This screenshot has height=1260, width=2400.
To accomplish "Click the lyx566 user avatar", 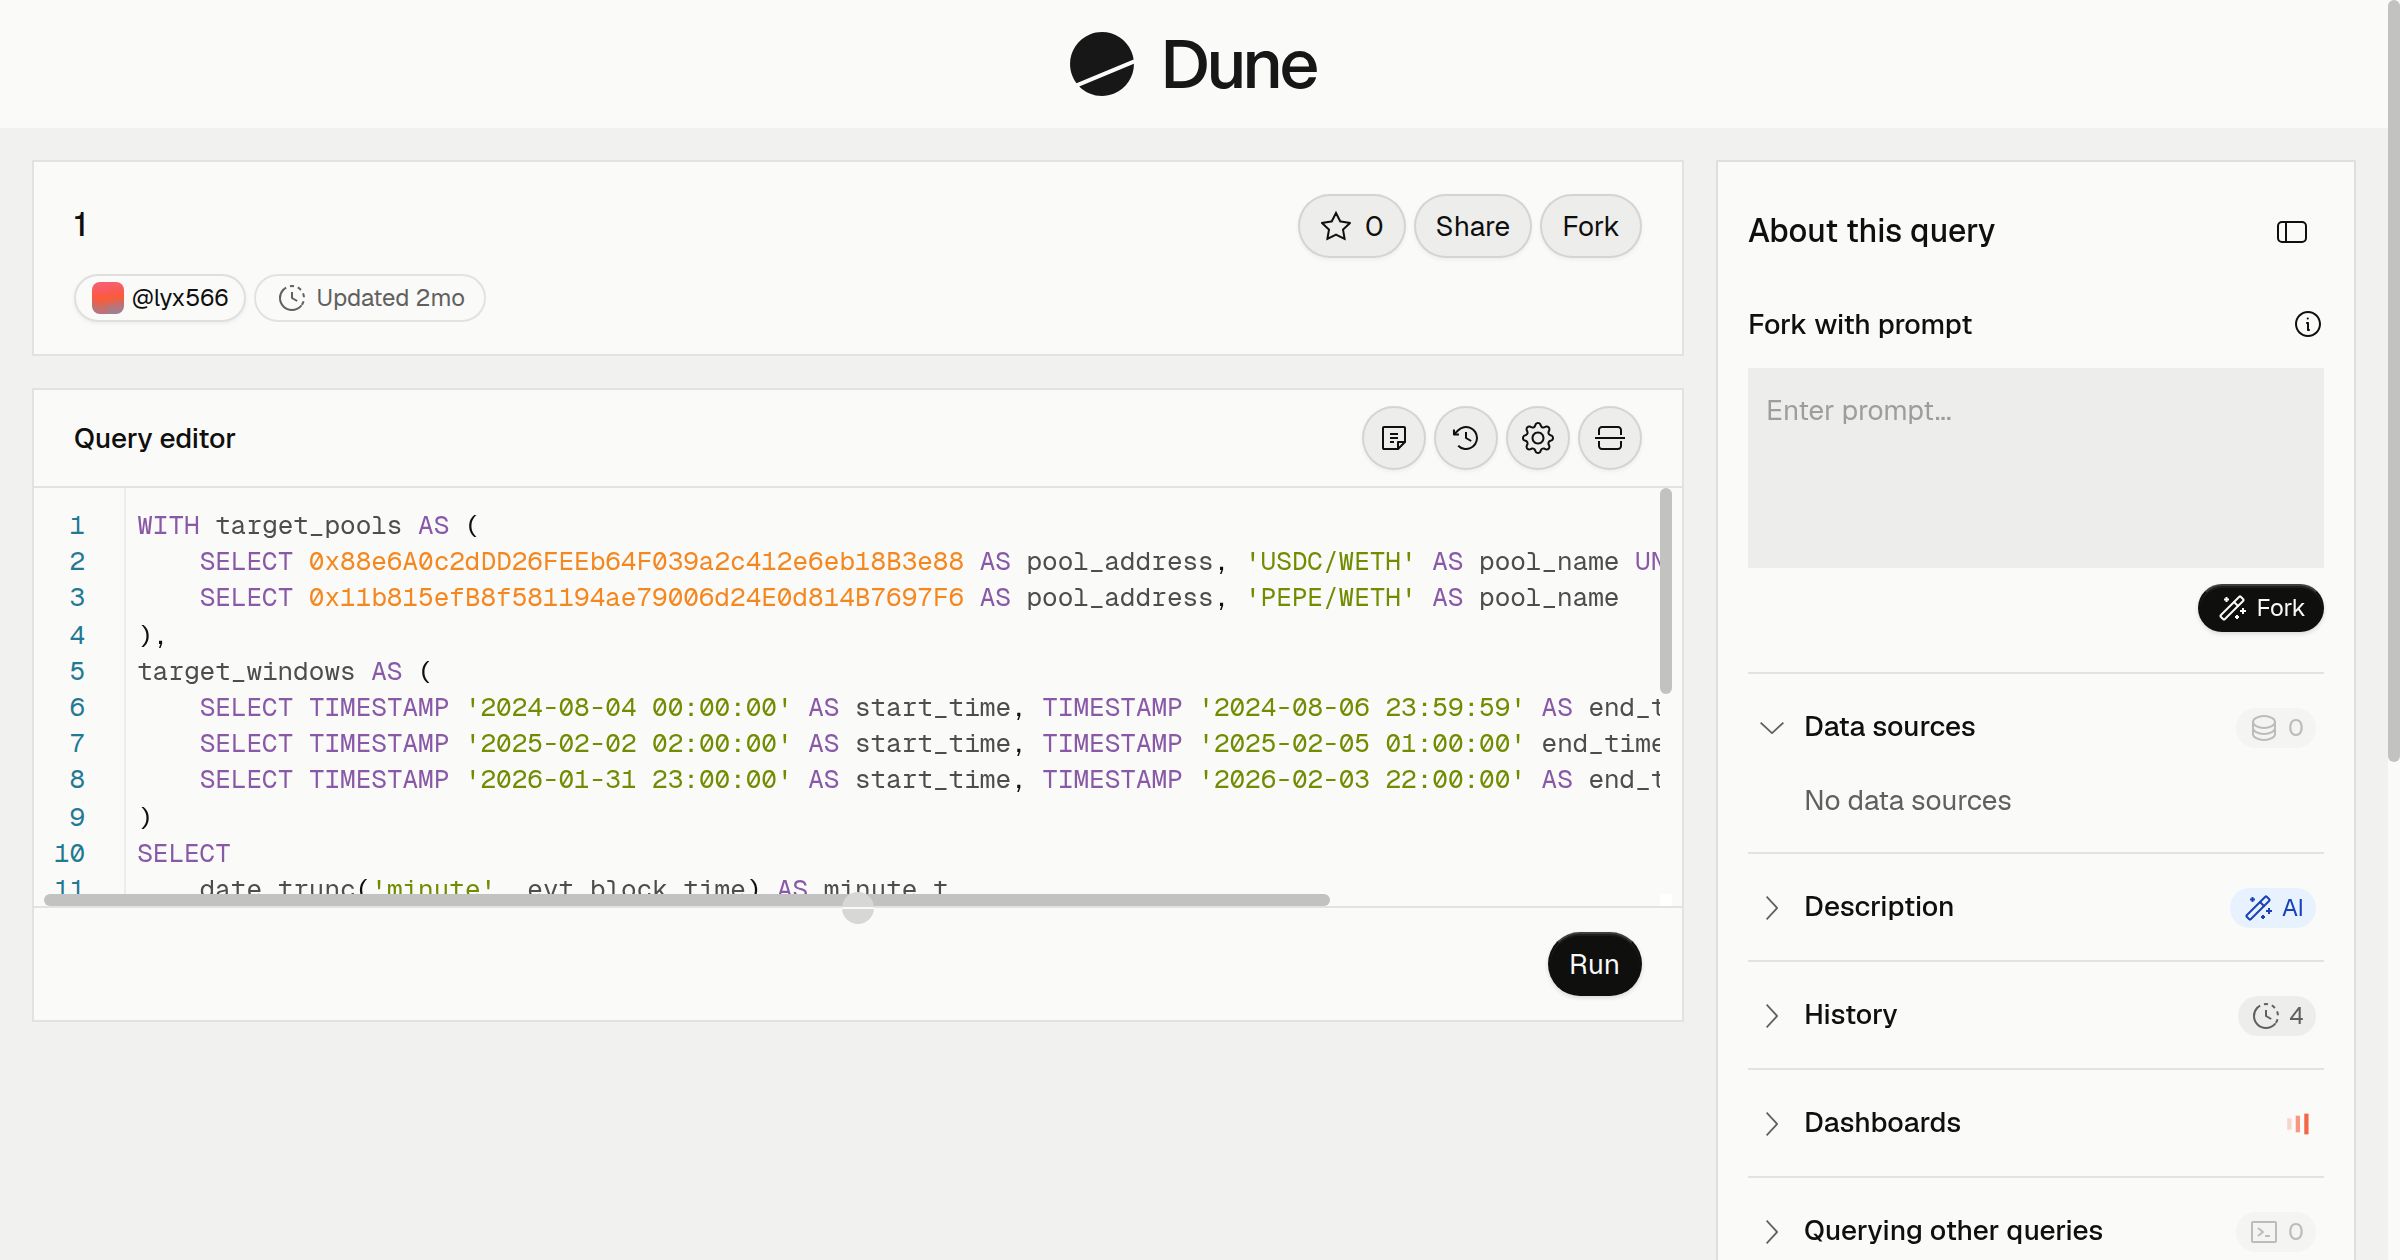I will coord(108,298).
